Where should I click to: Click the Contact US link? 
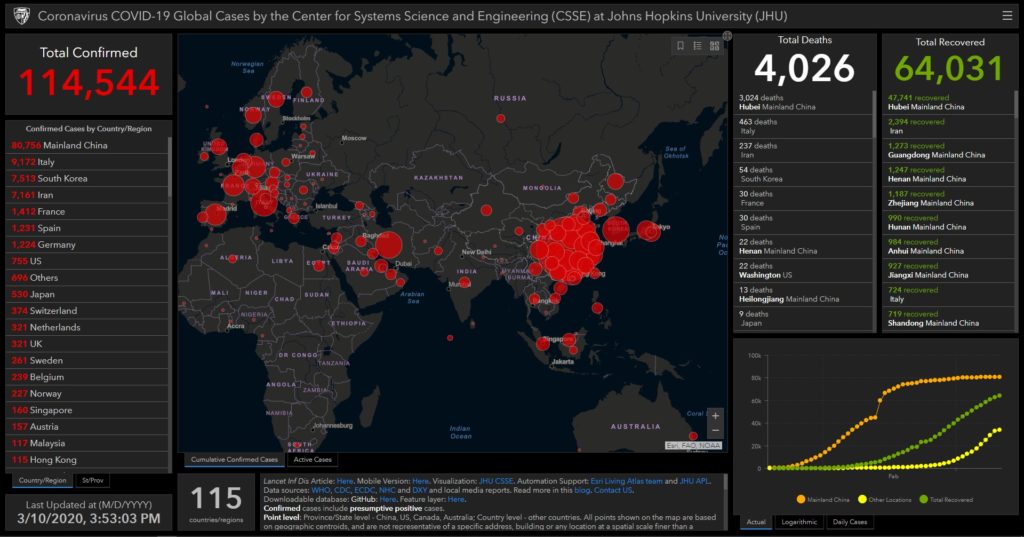[613, 490]
